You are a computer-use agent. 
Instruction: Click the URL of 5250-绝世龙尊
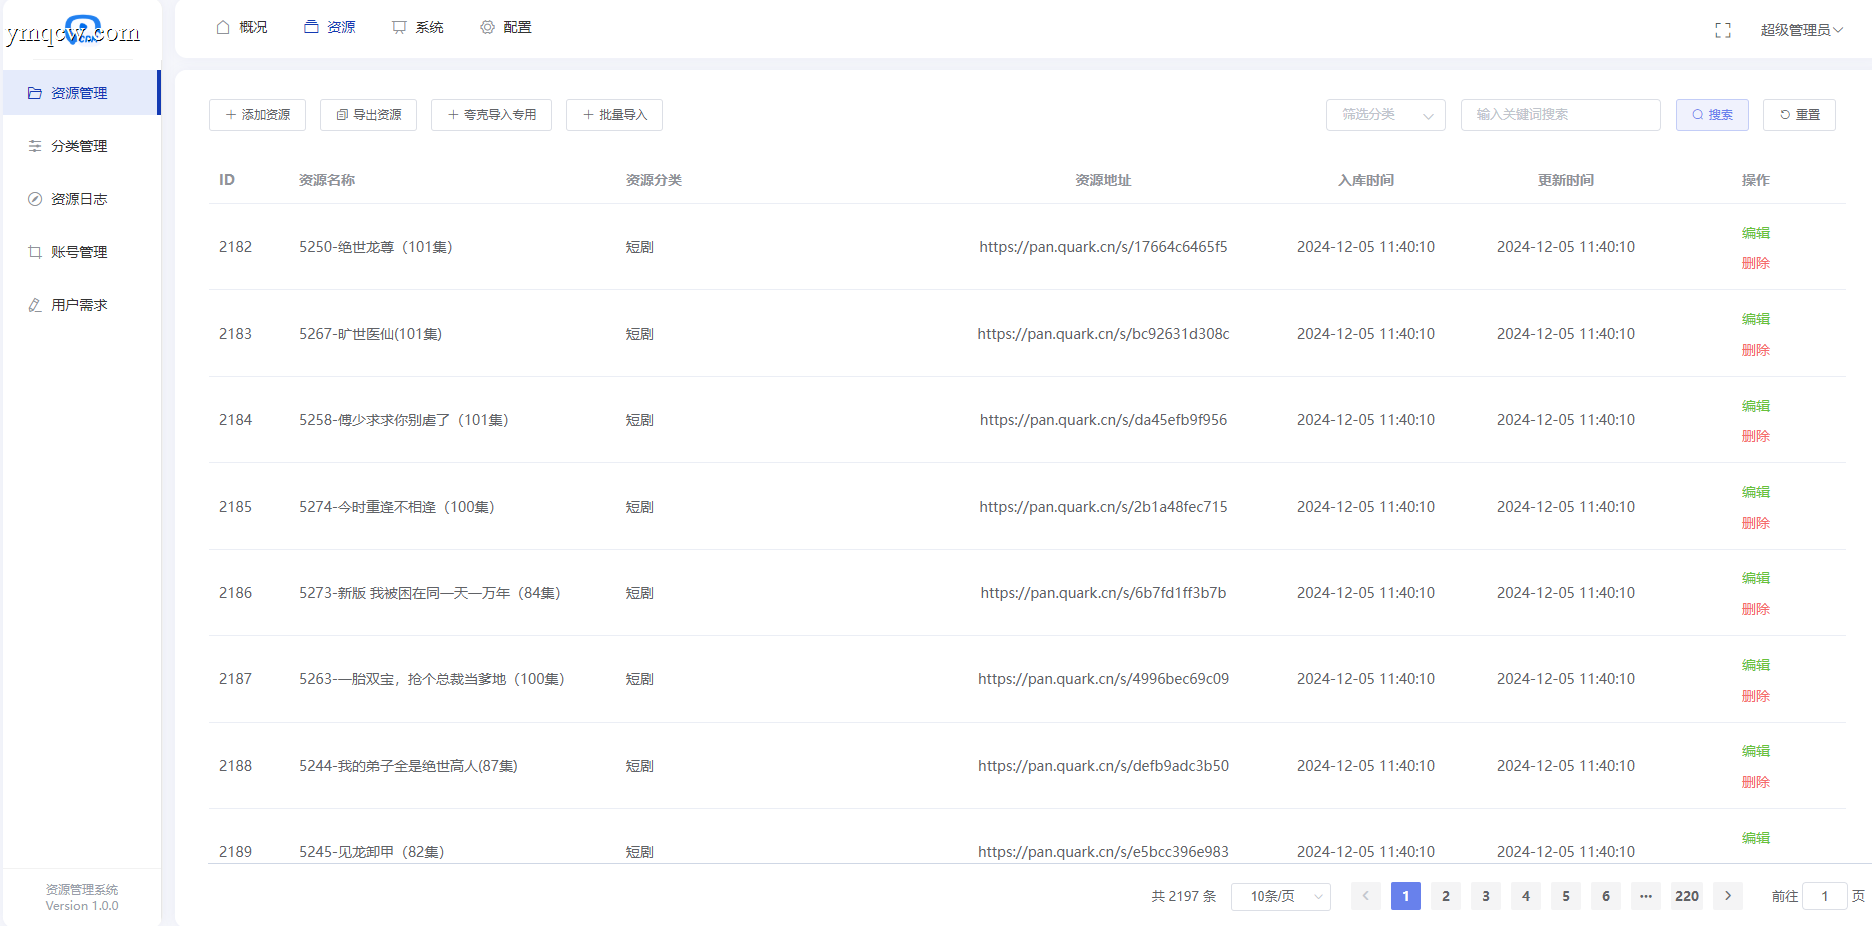(x=1103, y=247)
